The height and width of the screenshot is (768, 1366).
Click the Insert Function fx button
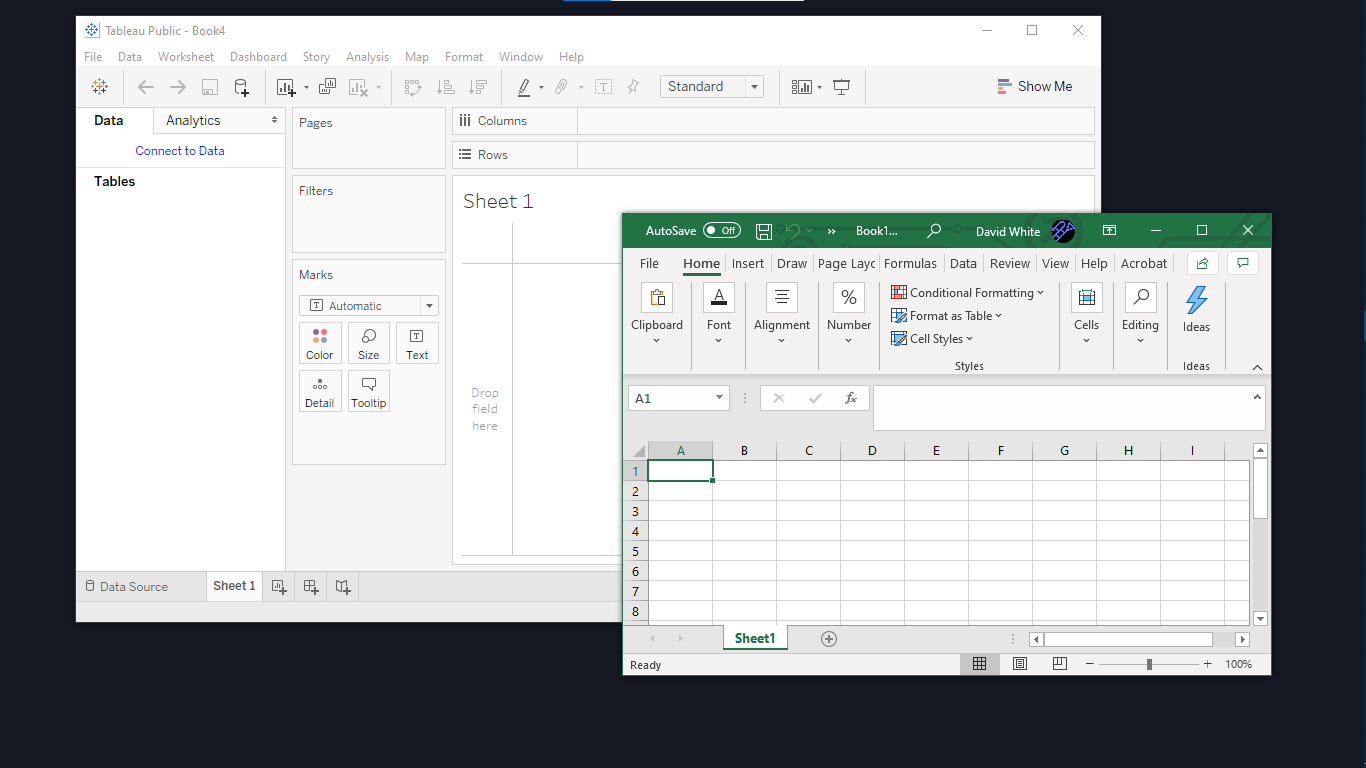tap(851, 398)
